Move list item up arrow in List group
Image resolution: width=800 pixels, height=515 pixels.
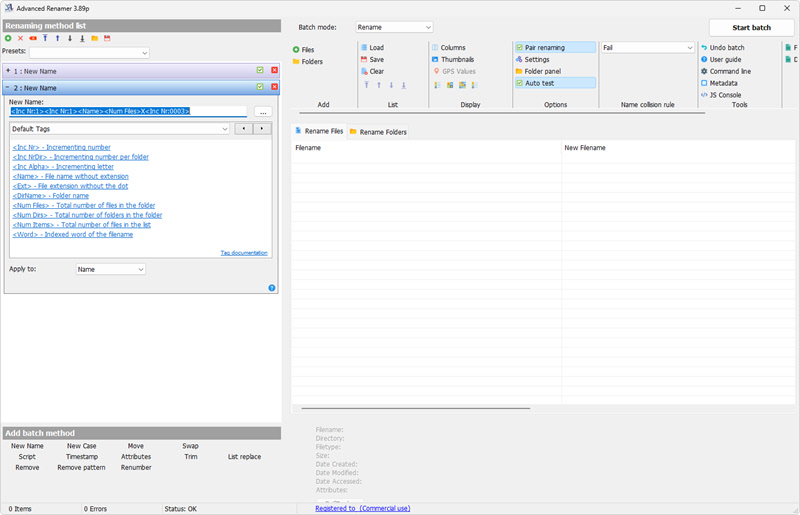click(x=379, y=85)
